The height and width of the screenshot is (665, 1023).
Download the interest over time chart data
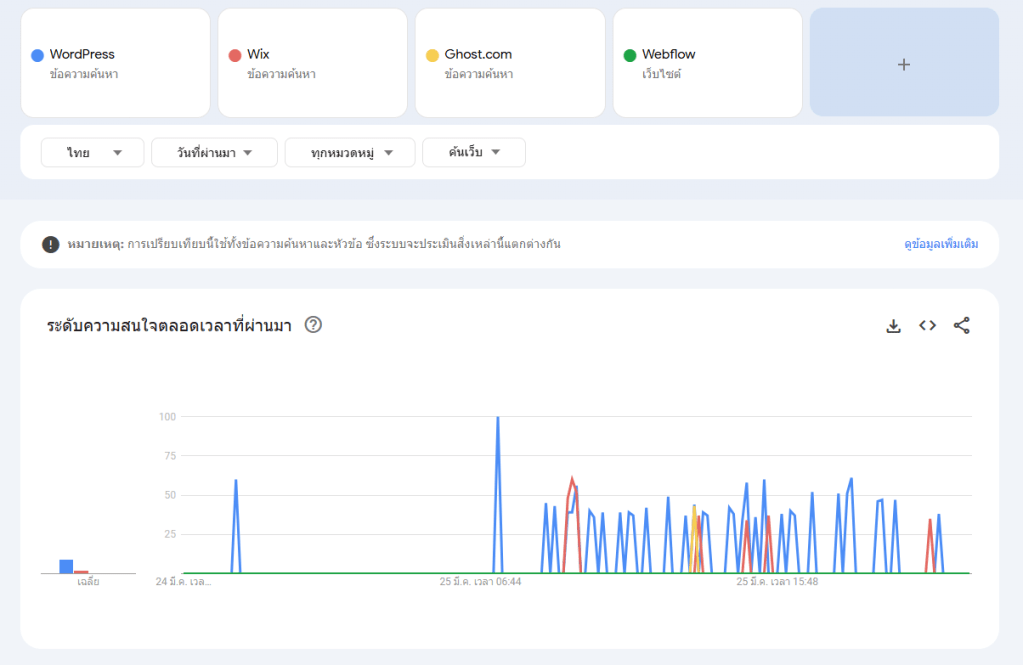893,326
